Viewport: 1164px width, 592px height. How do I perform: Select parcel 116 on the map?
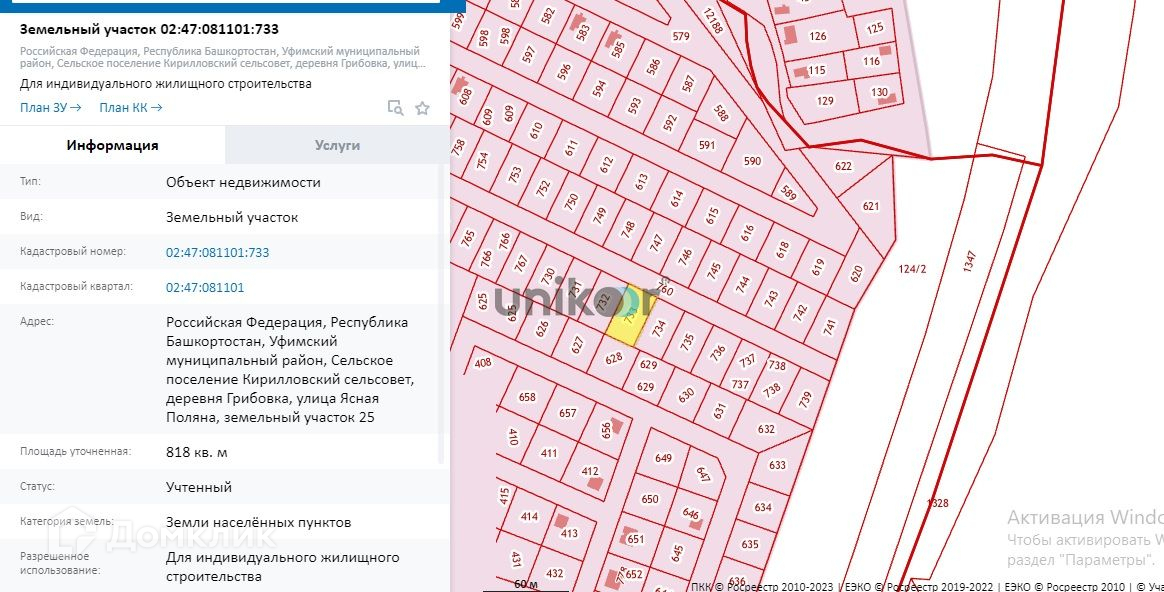click(872, 61)
